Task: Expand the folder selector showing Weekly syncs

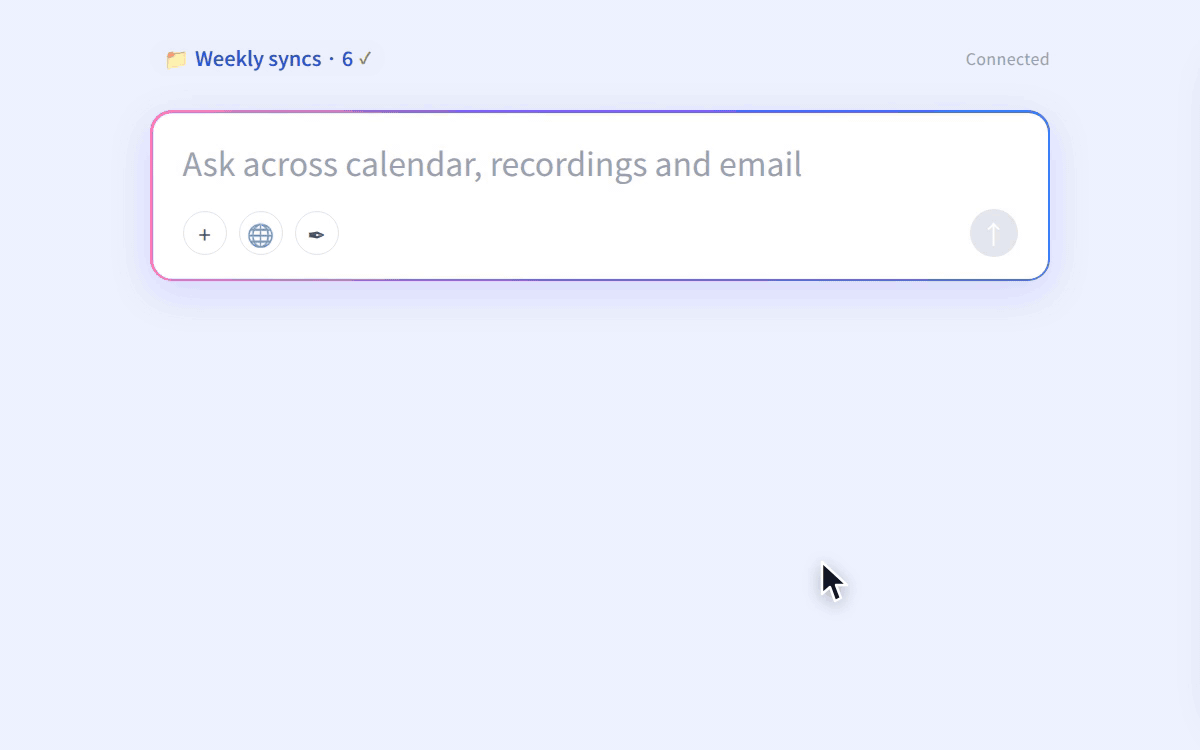Action: coord(269,59)
